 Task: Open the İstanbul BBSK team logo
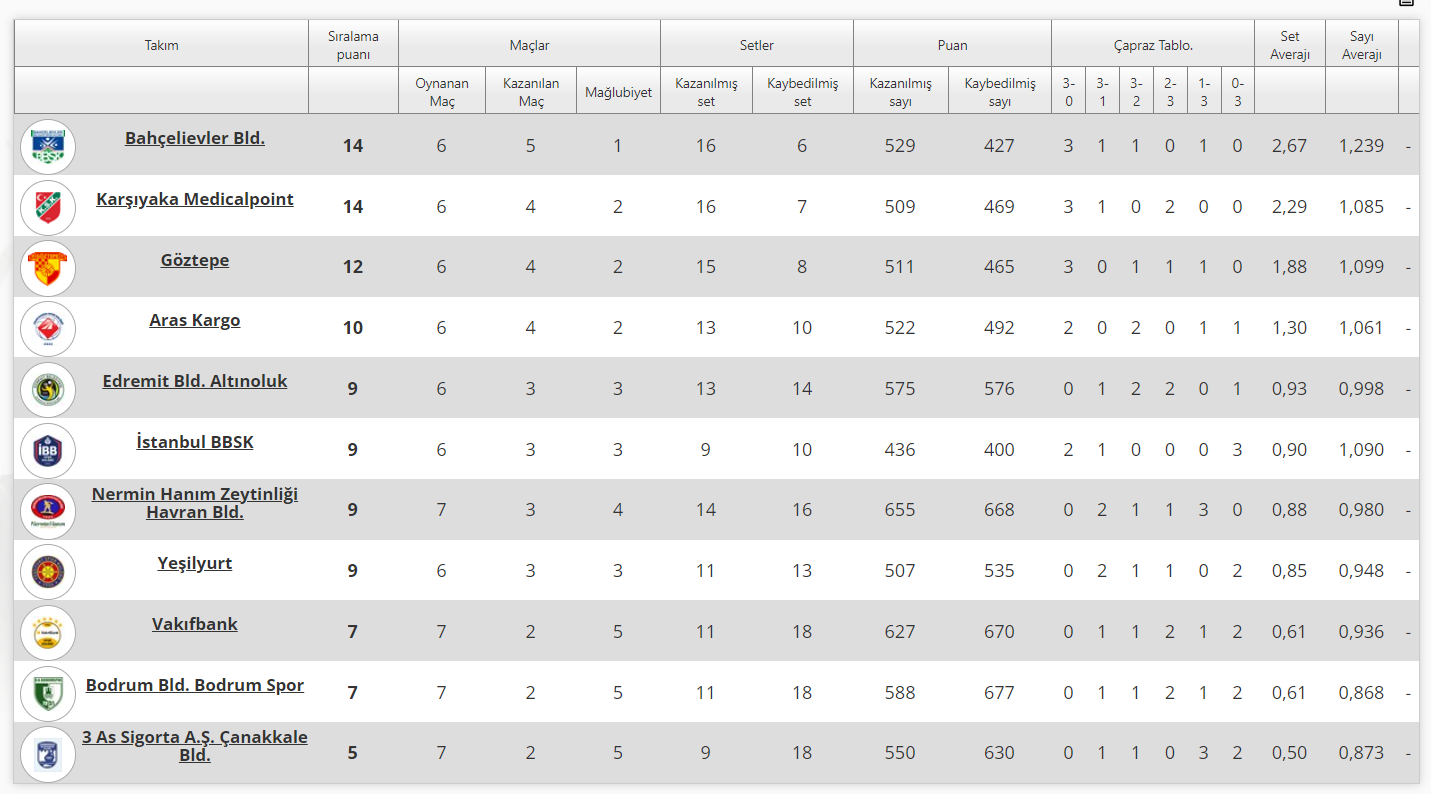click(48, 451)
